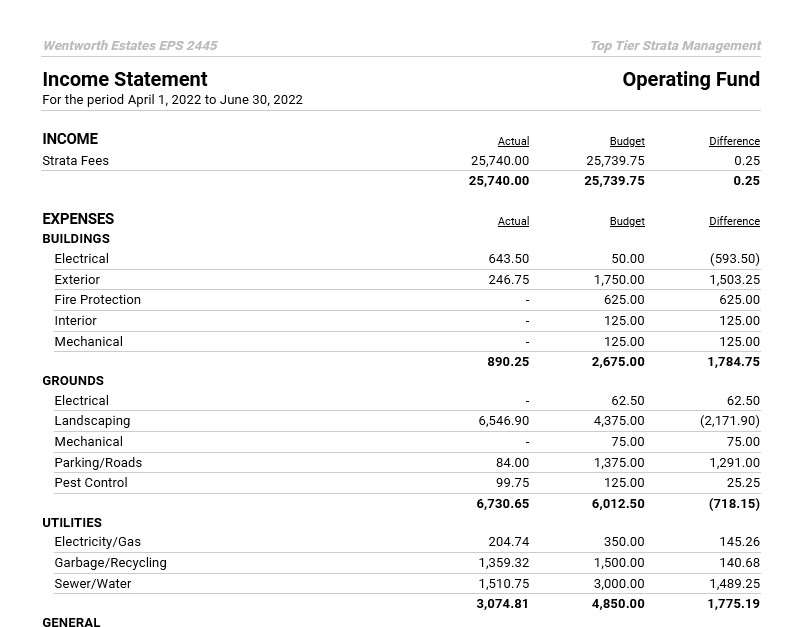
Task: Click the Difference column header under INCOME
Action: coord(734,142)
